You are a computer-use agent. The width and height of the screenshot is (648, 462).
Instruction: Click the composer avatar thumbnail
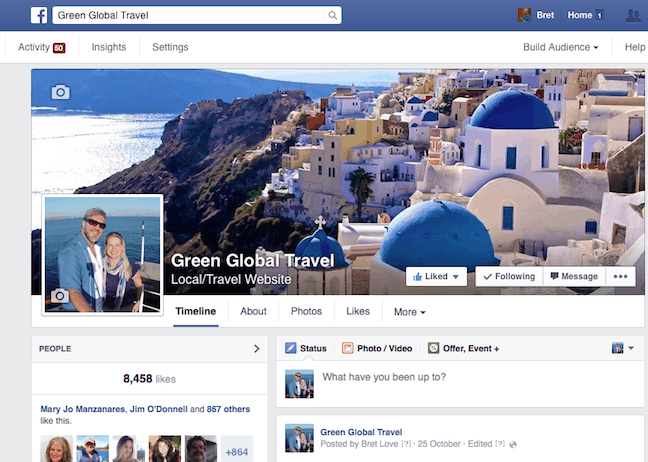coord(299,384)
